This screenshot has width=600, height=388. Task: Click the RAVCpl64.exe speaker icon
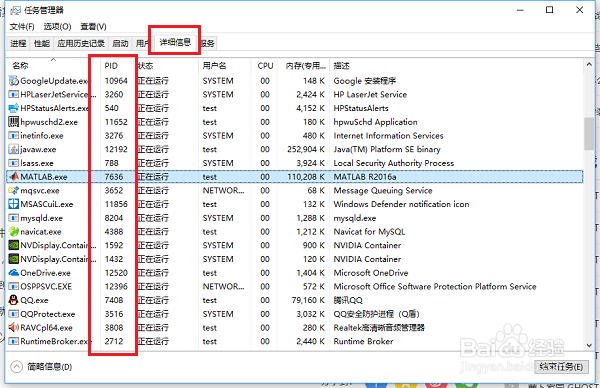13,328
